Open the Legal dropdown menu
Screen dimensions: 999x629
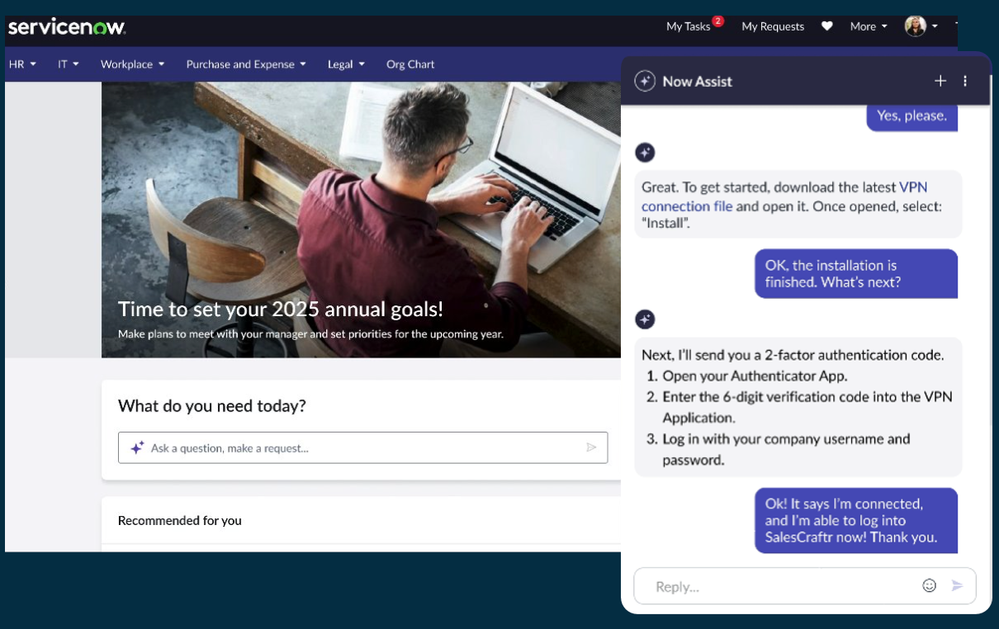point(345,63)
